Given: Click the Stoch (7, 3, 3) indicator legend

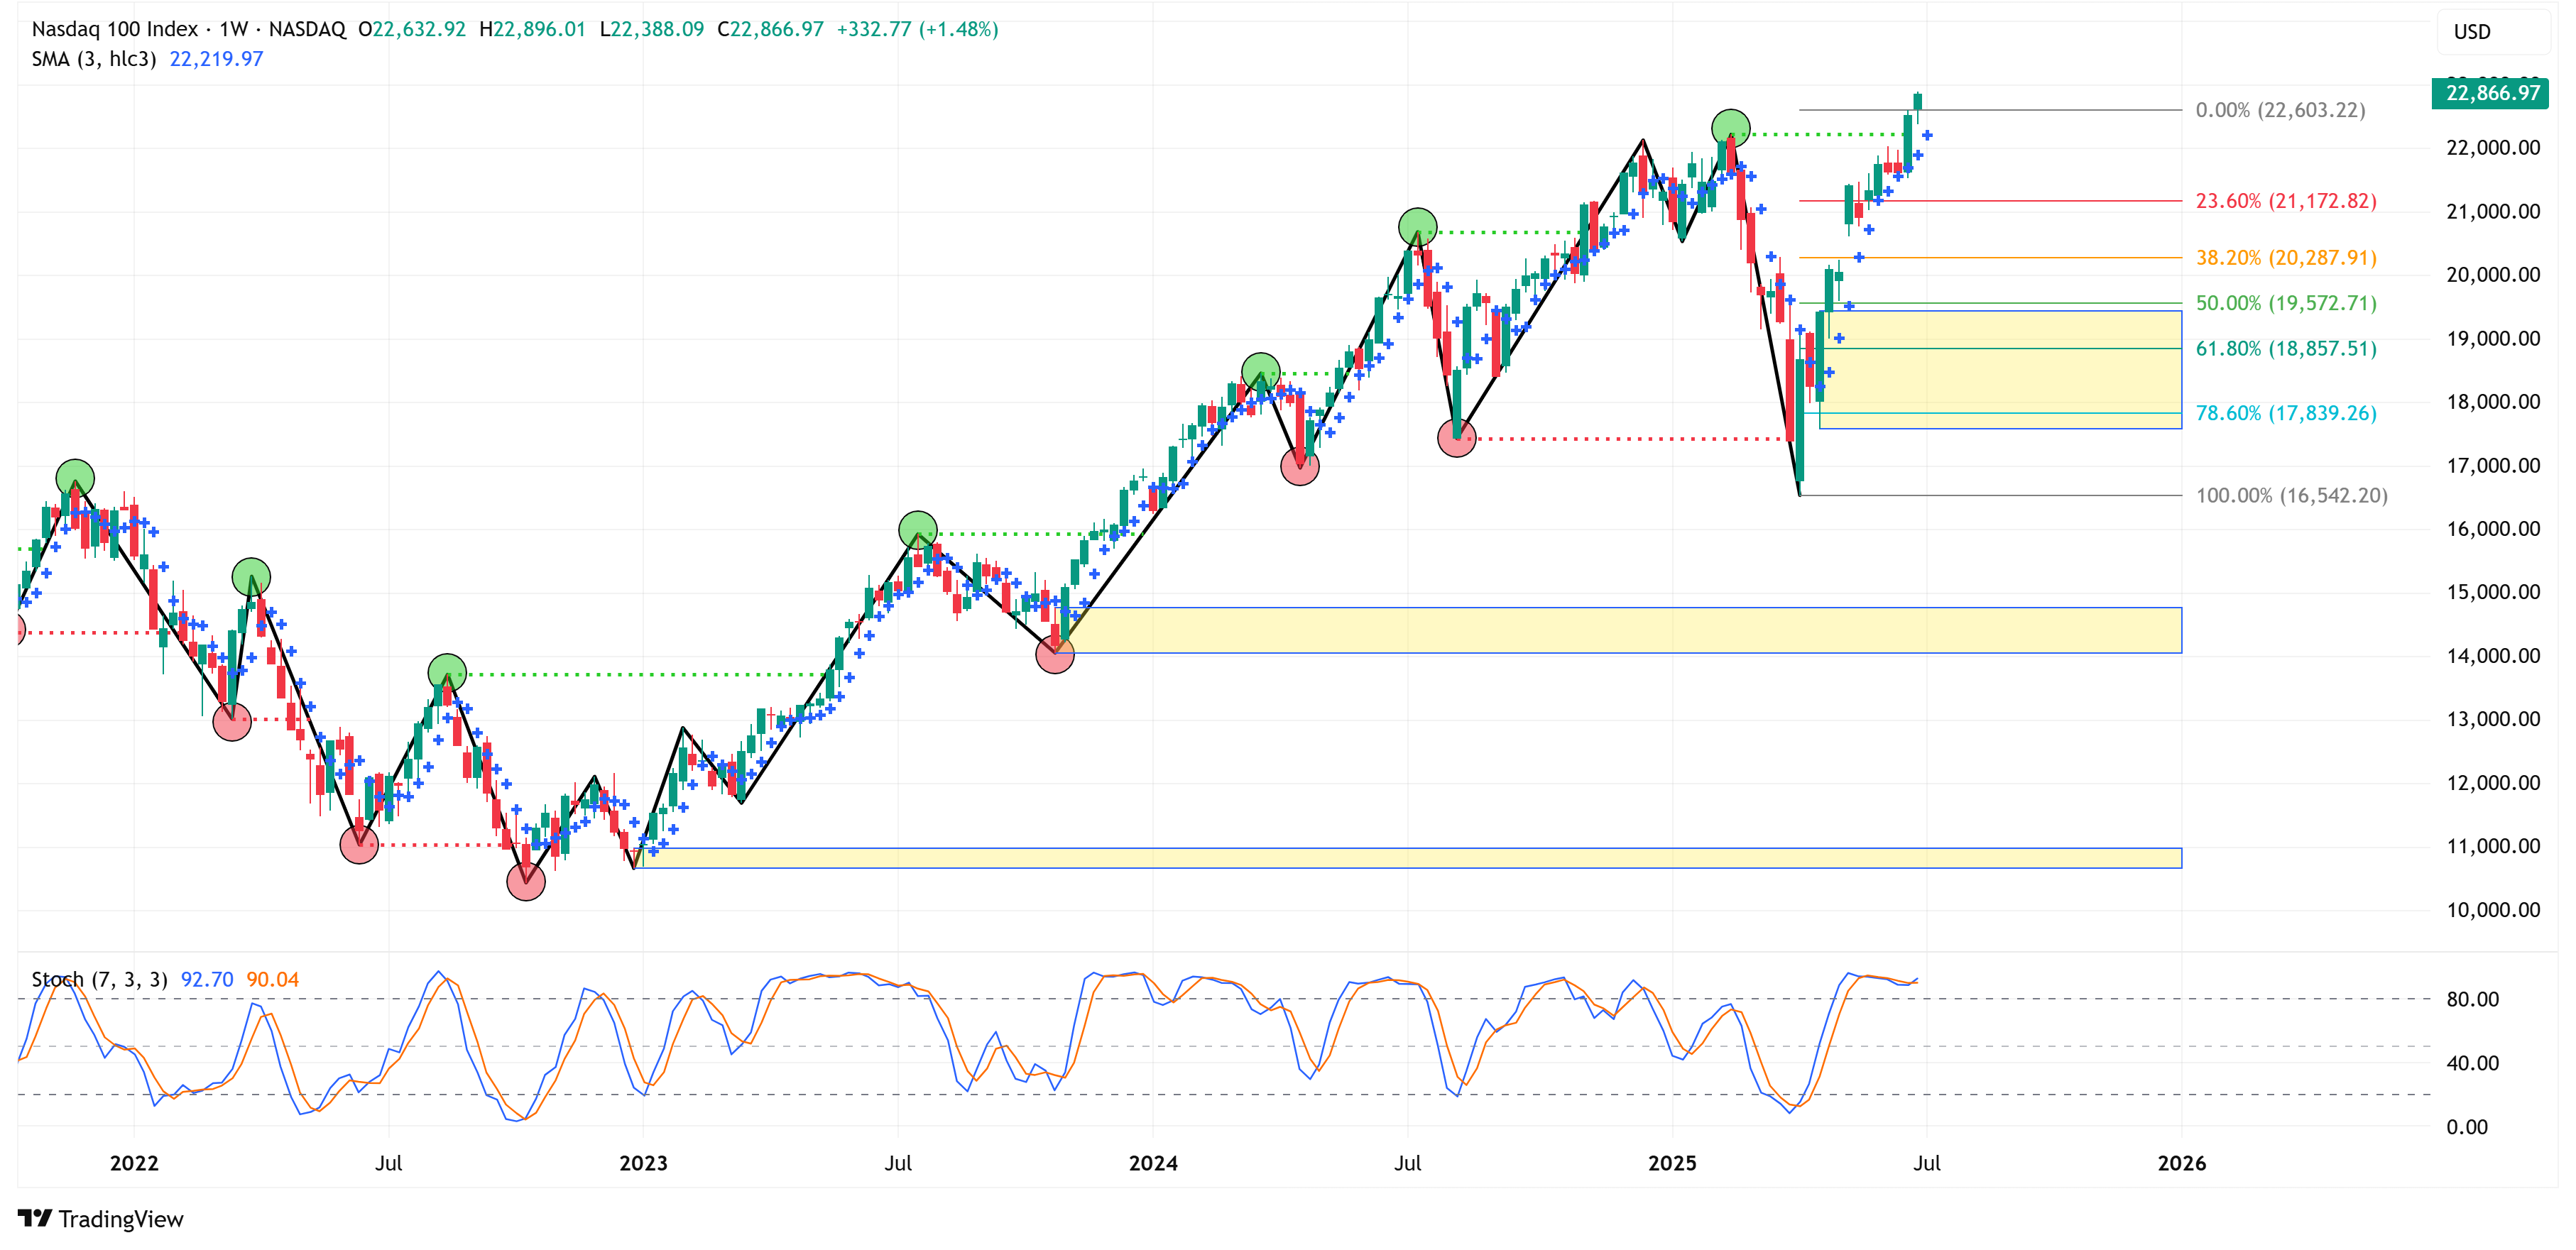Looking at the screenshot, I should point(99,979).
